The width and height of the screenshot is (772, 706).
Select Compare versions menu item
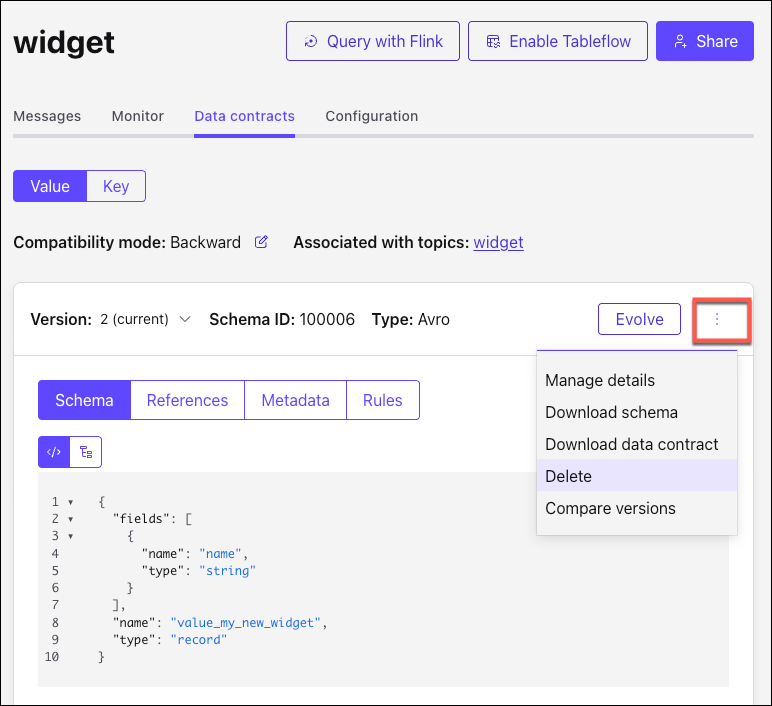[610, 508]
